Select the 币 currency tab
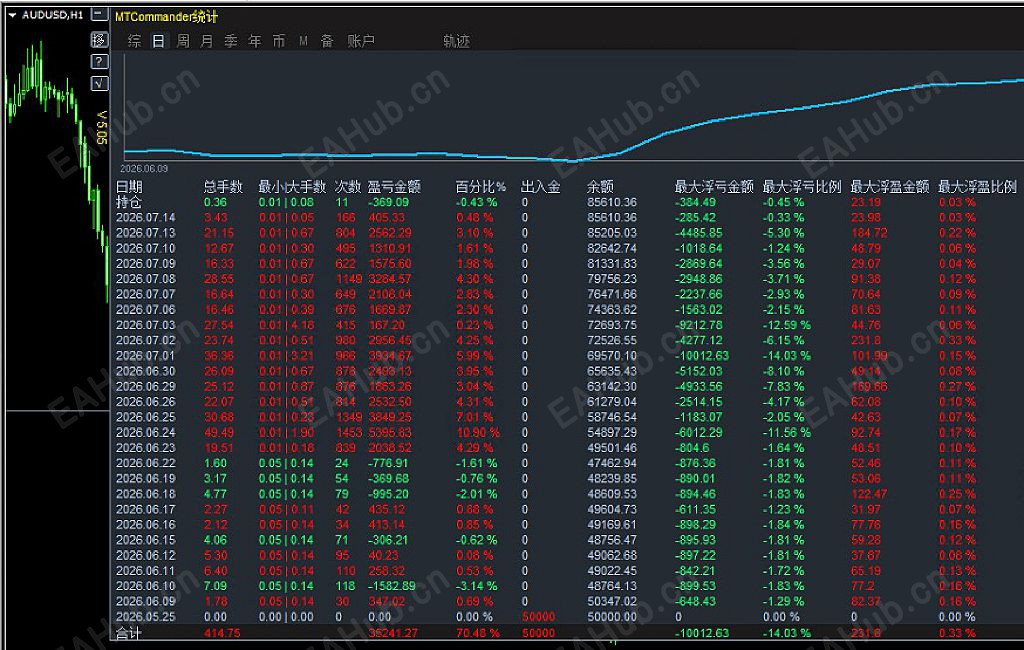The height and width of the screenshot is (650, 1024). pos(279,41)
